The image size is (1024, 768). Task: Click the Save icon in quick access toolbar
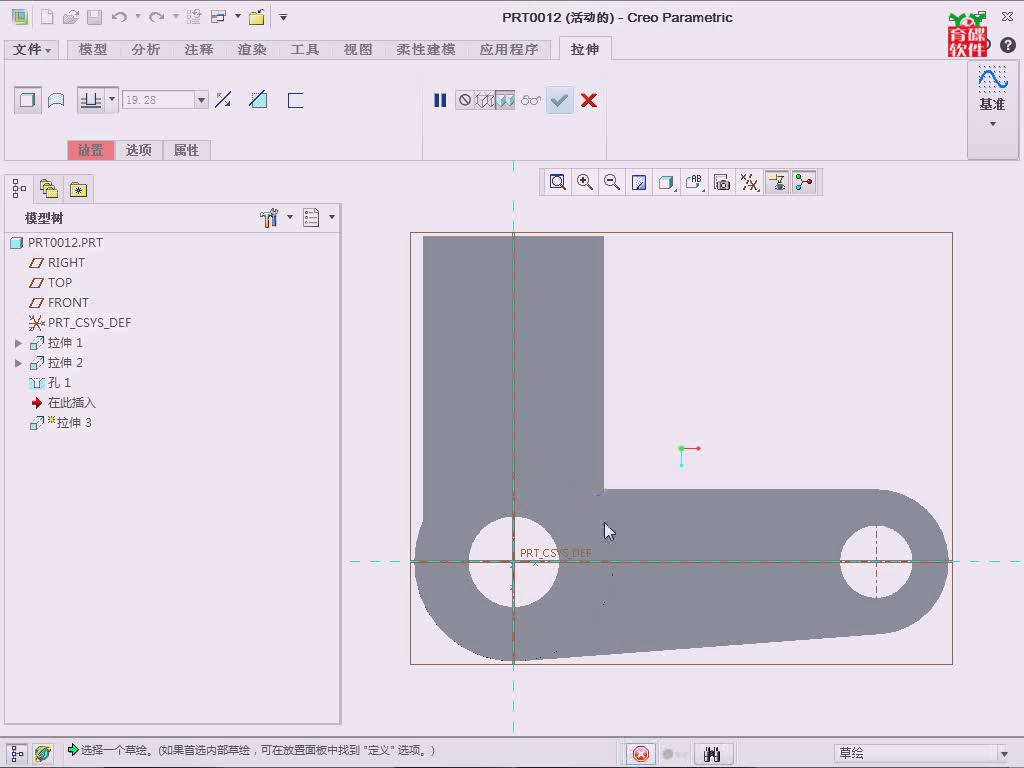[x=95, y=17]
